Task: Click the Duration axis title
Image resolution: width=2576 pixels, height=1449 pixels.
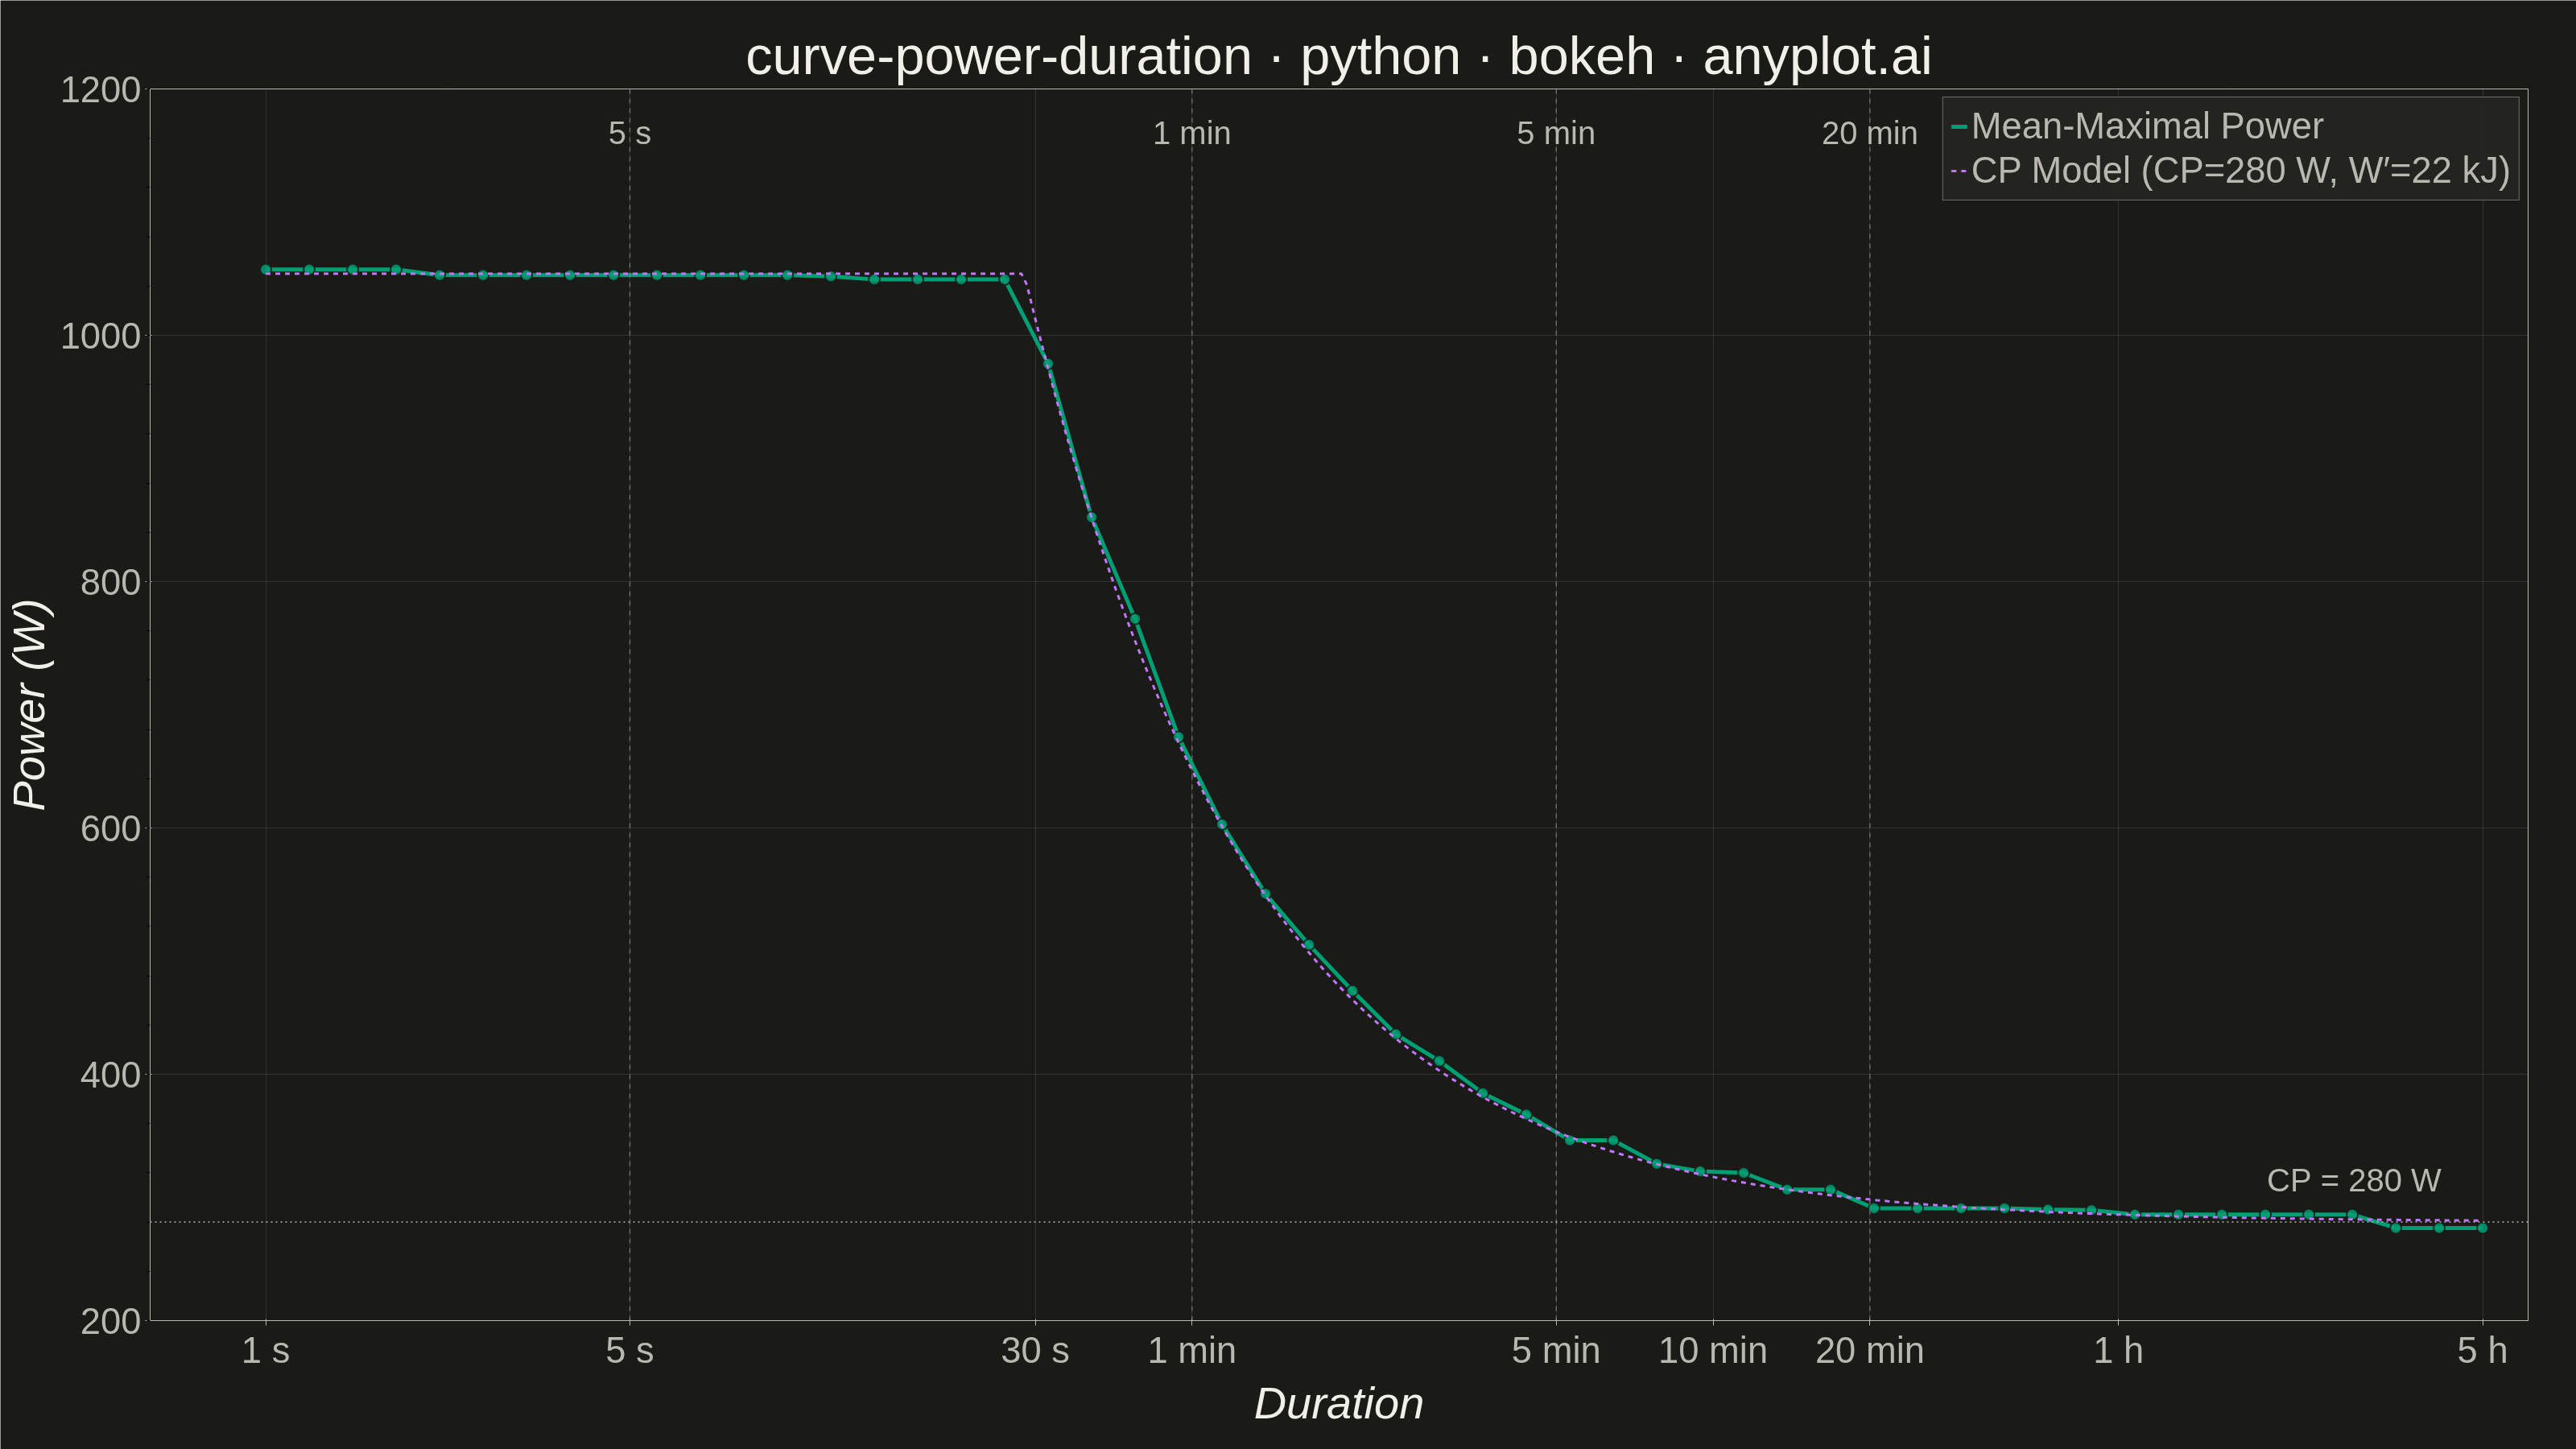Action: coord(1338,1404)
